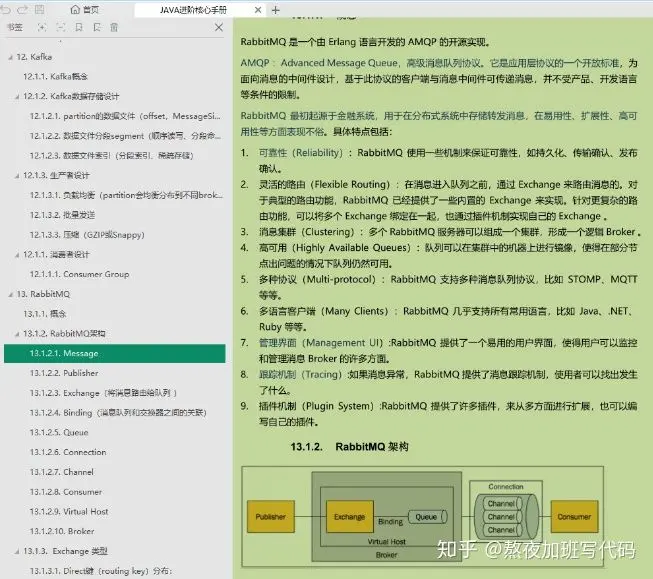Click the Exchange box in diagram
653x579 pixels.
pyautogui.click(x=349, y=517)
